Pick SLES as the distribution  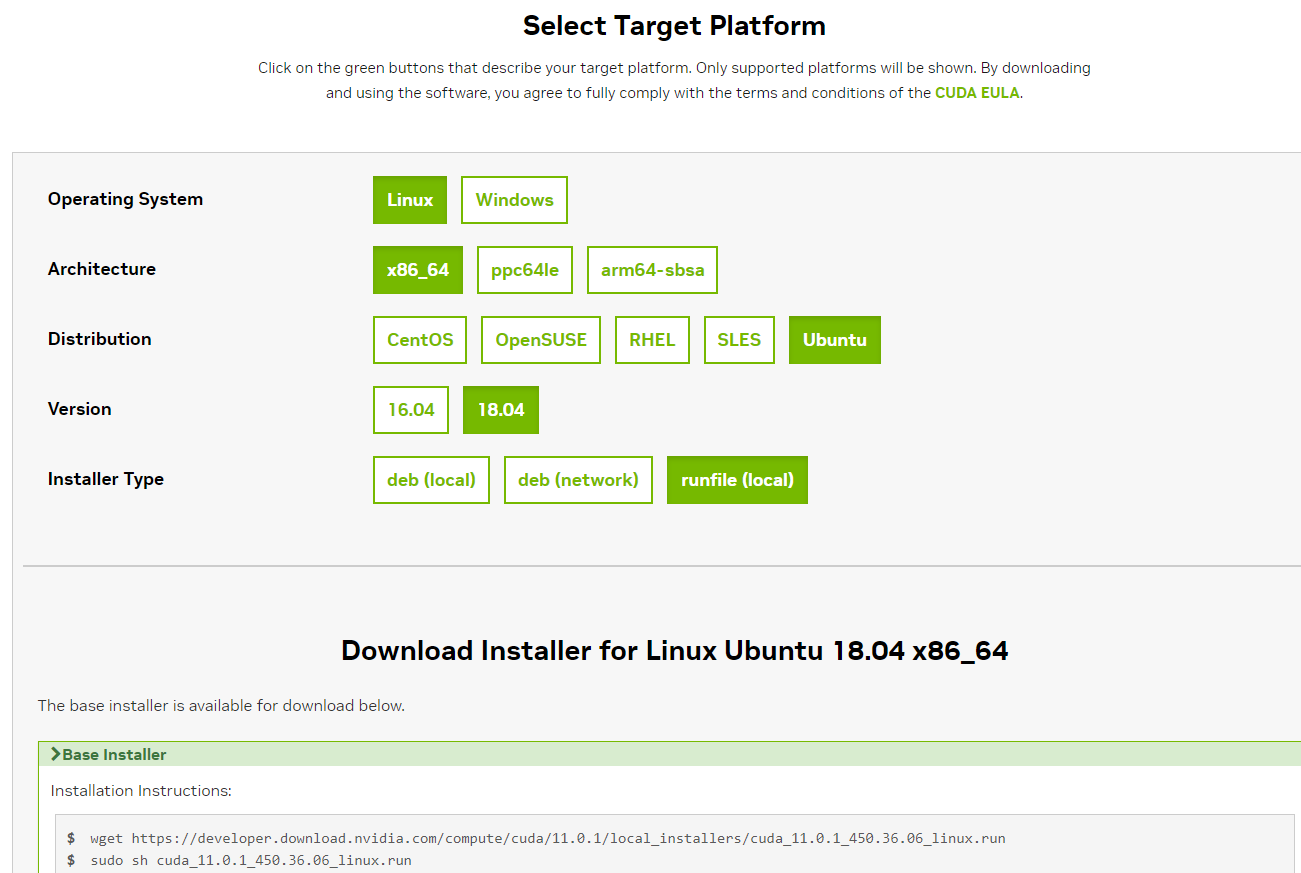(739, 340)
